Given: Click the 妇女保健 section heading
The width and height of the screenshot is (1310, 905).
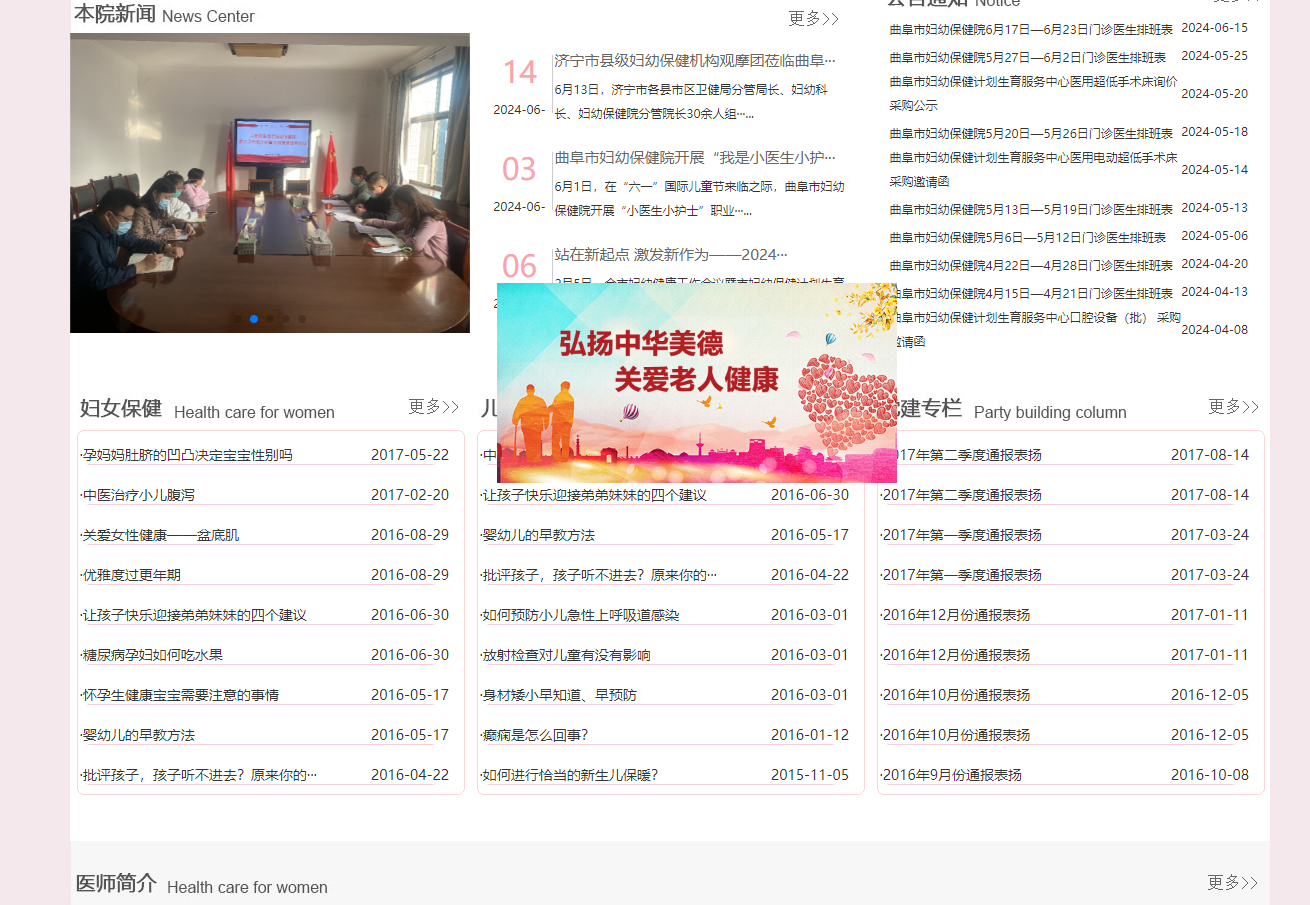Looking at the screenshot, I should [x=121, y=408].
